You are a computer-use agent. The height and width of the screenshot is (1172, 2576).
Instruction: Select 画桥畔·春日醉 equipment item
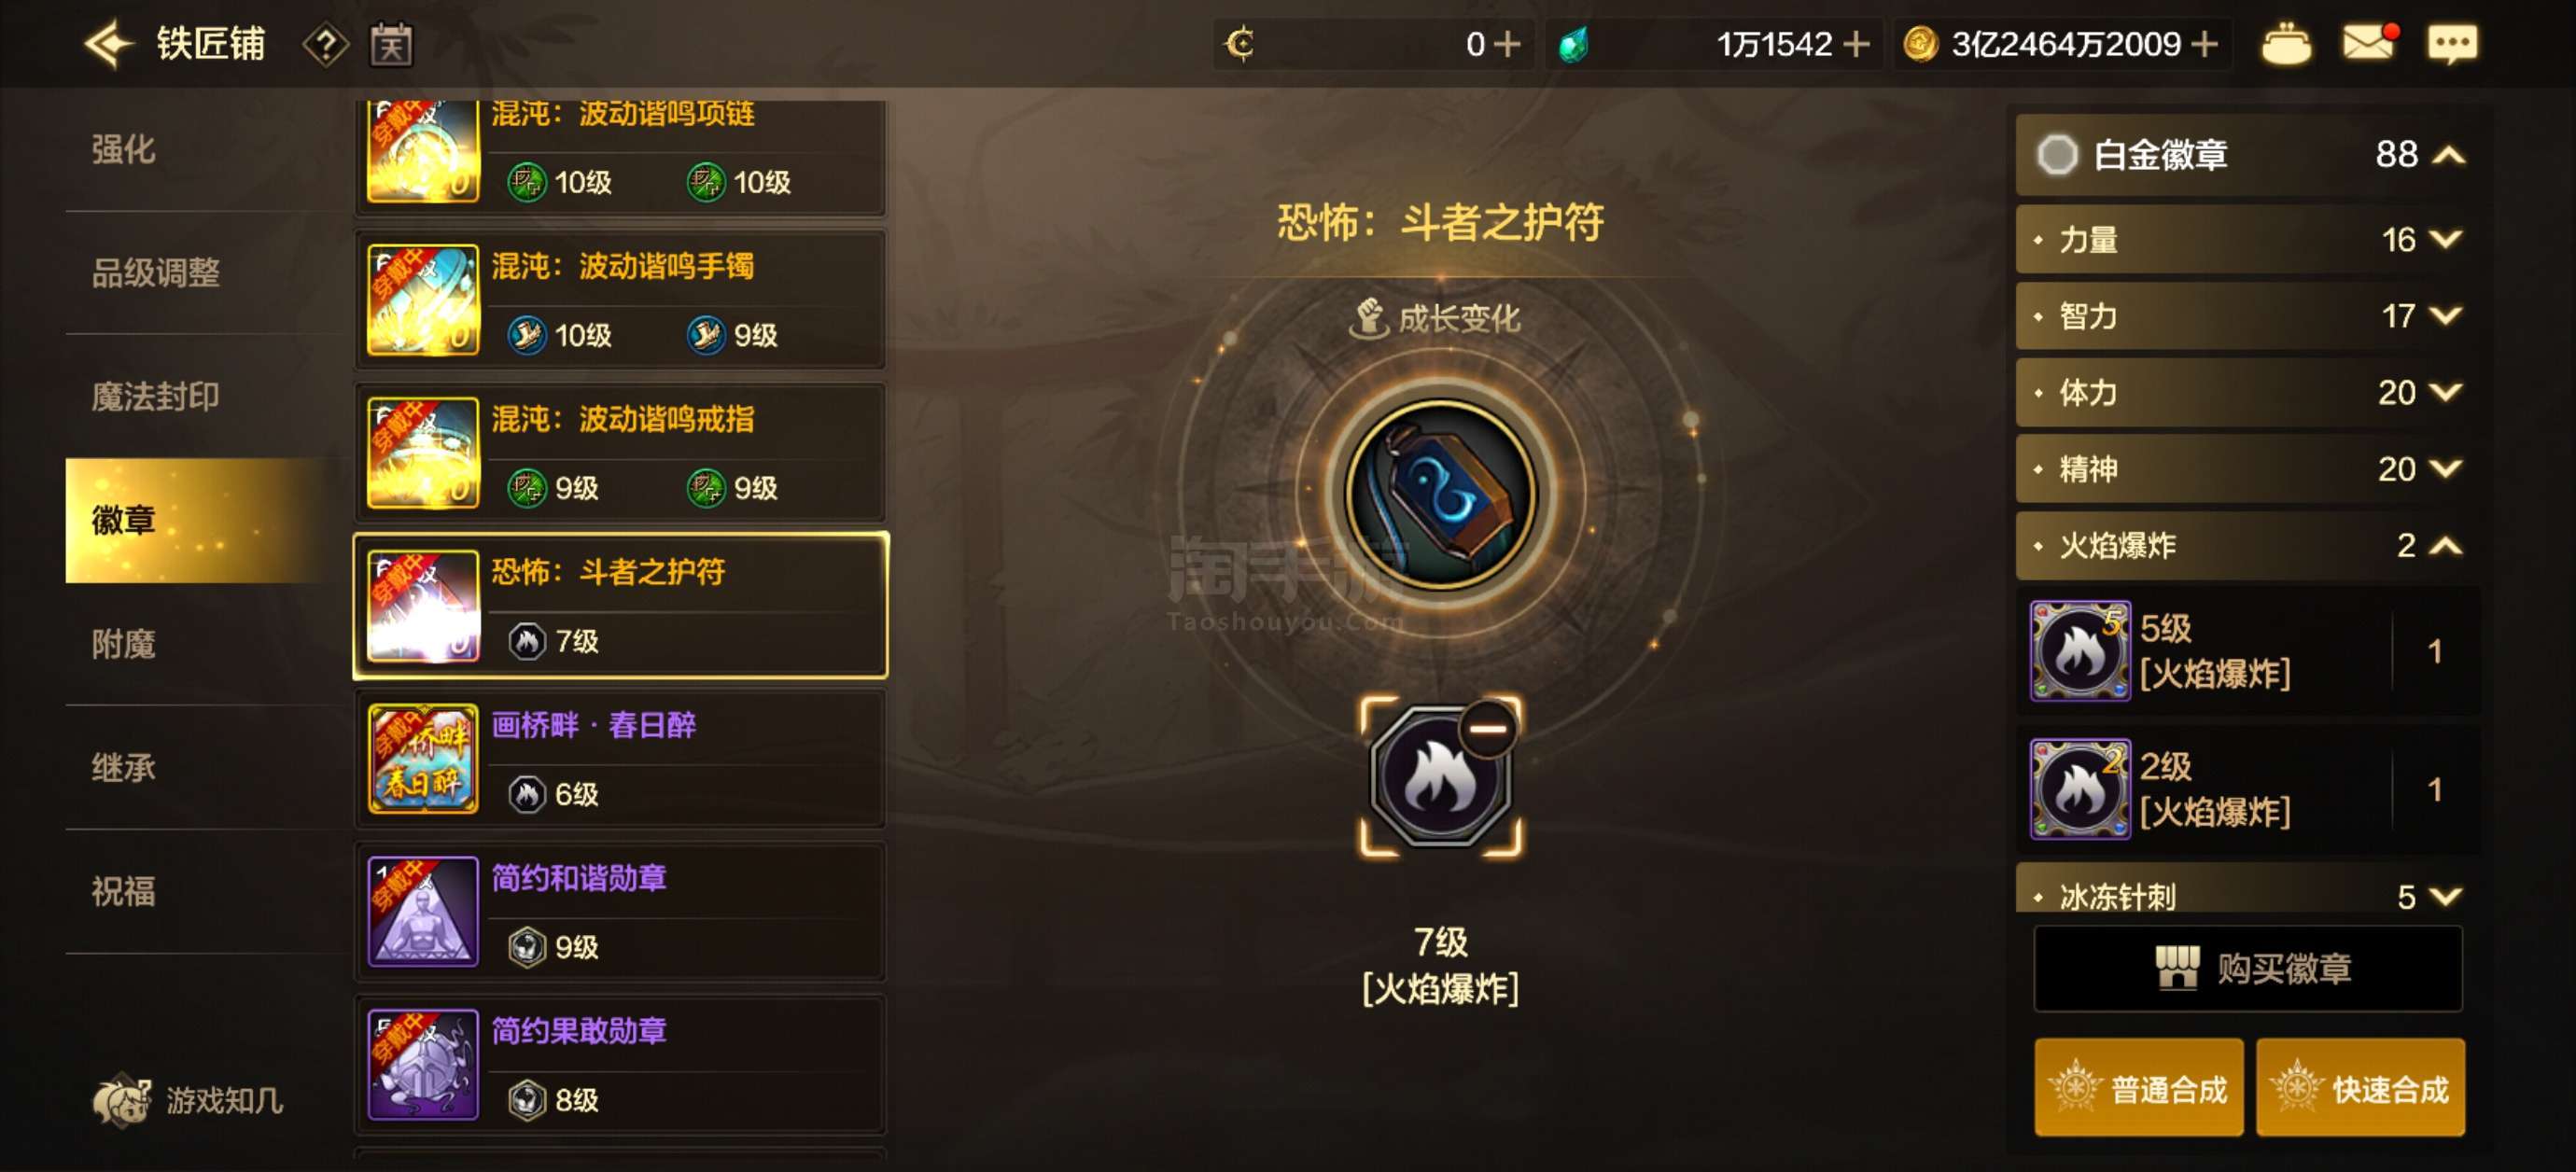pos(620,759)
